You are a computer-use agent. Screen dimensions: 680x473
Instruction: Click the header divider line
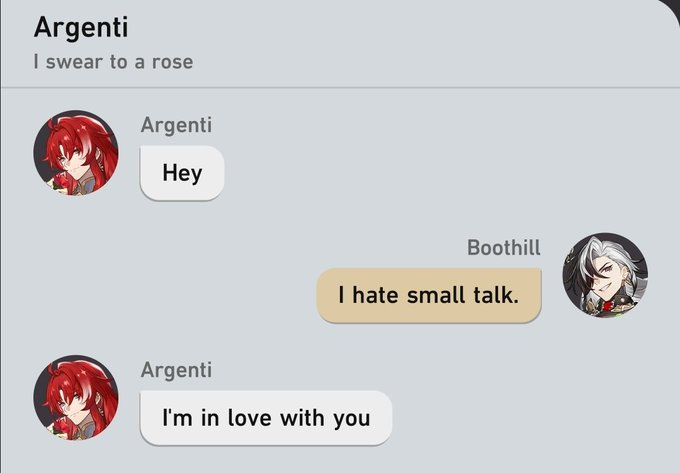tap(340, 88)
